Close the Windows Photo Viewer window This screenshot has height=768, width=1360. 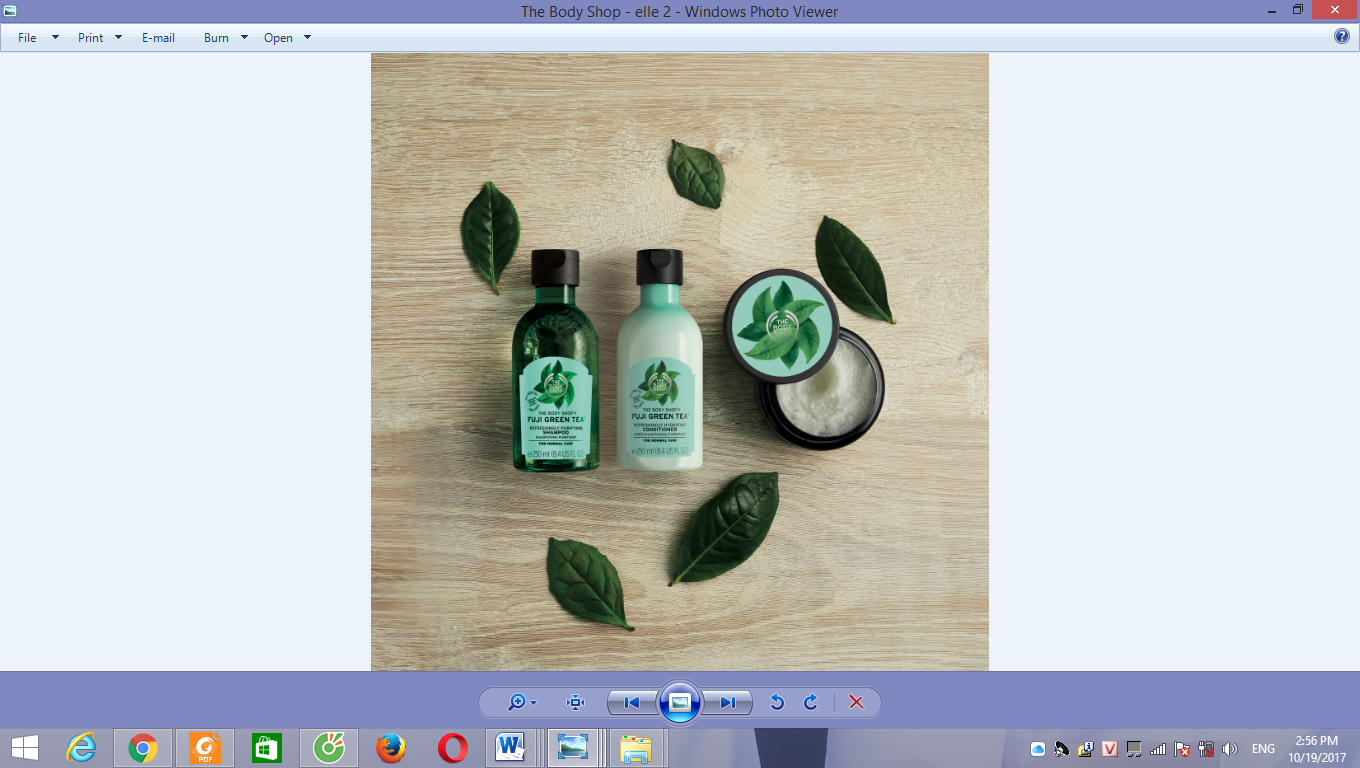1336,10
